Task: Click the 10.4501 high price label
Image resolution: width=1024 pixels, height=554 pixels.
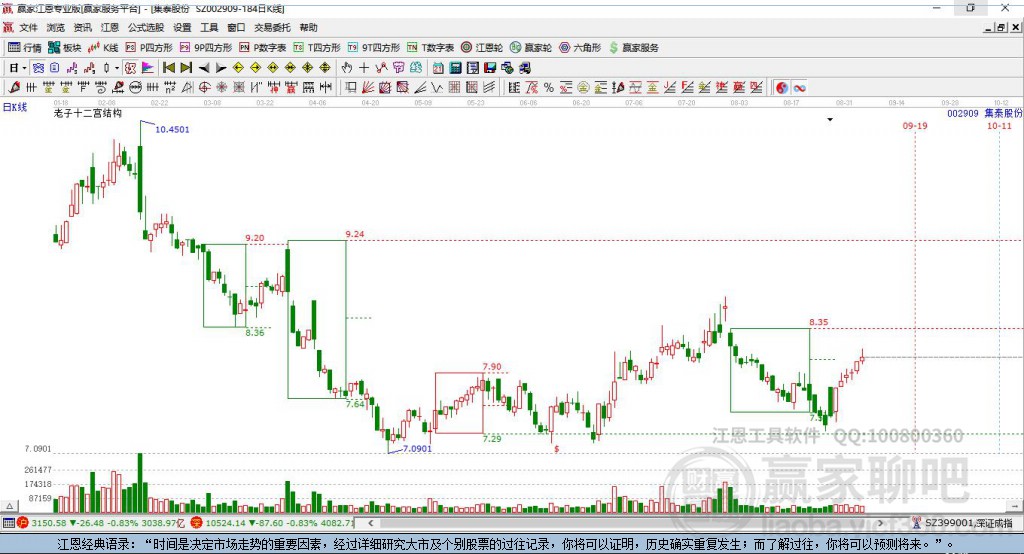Action: click(172, 129)
